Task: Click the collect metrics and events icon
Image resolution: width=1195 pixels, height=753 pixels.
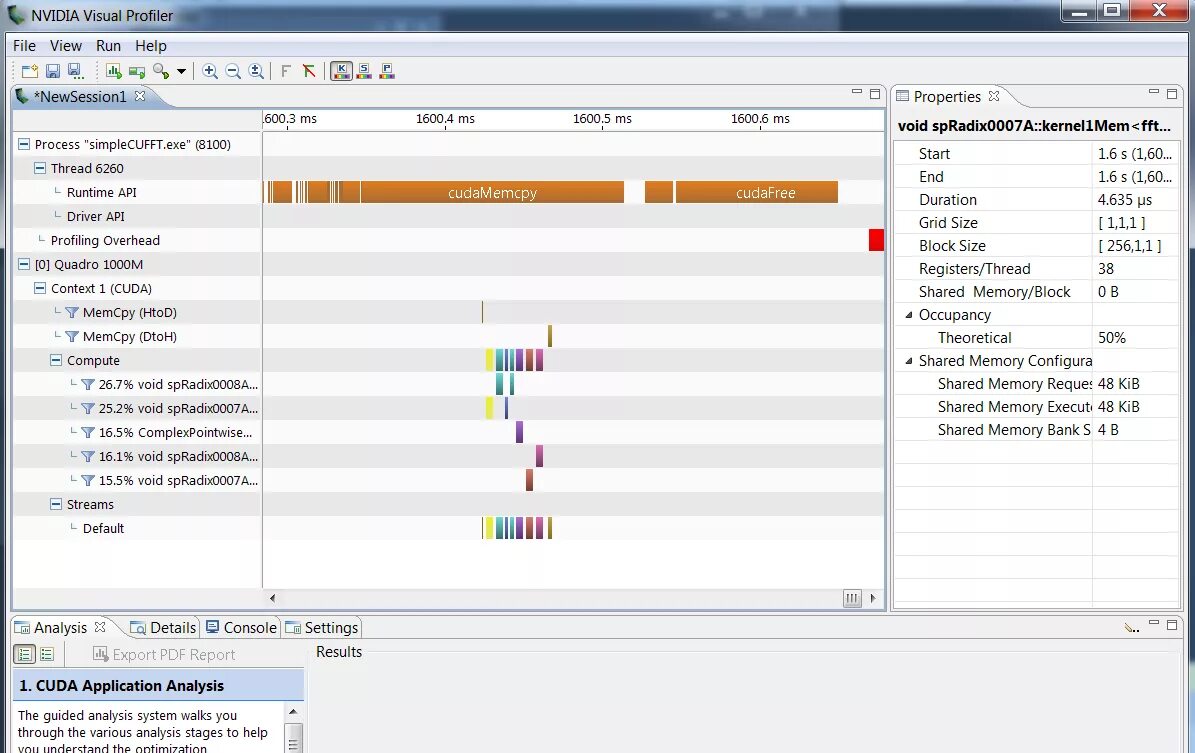Action: (x=137, y=71)
